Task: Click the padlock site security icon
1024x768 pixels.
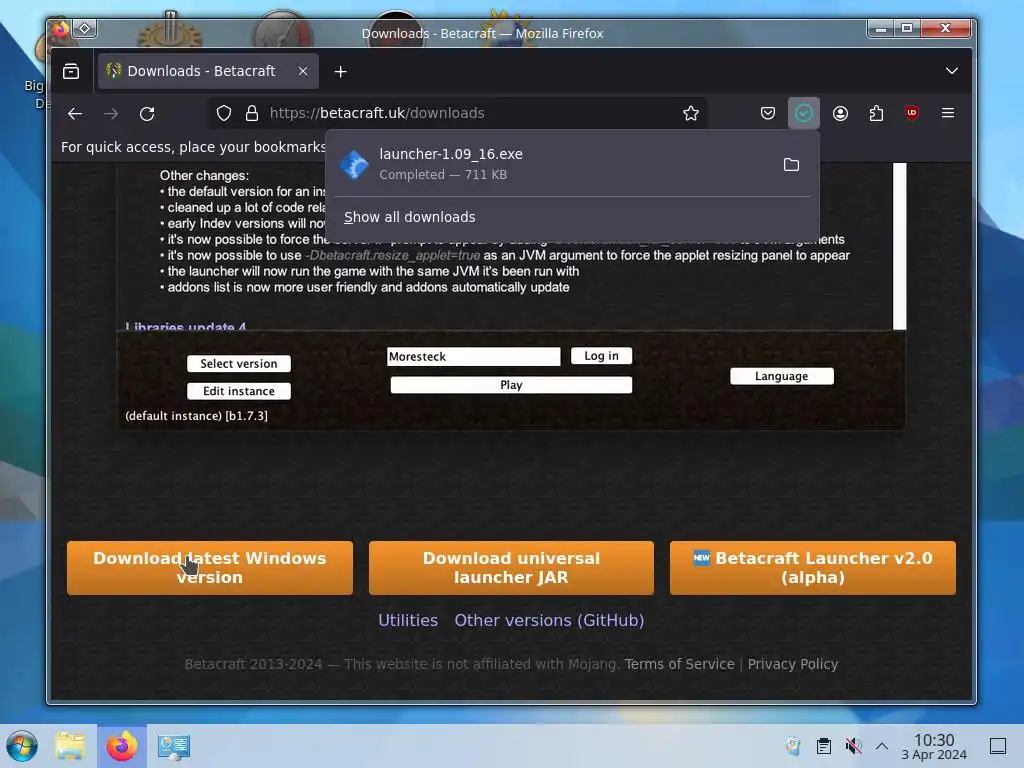Action: click(252, 114)
